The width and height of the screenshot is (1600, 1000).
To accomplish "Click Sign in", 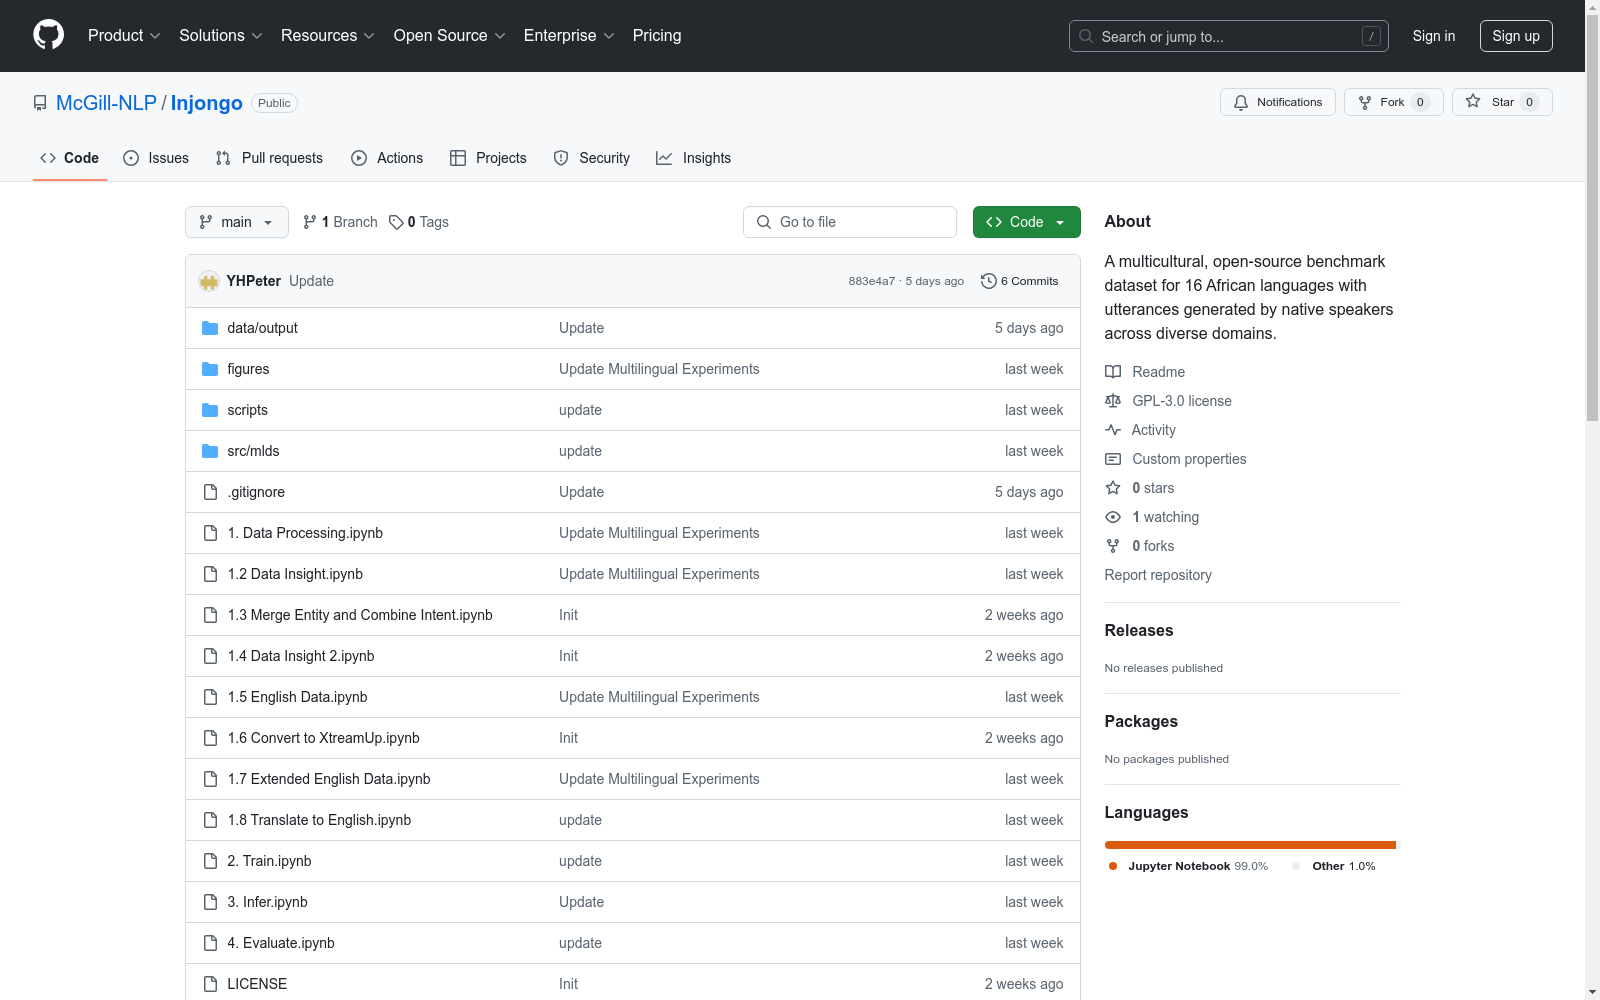I will point(1433,36).
